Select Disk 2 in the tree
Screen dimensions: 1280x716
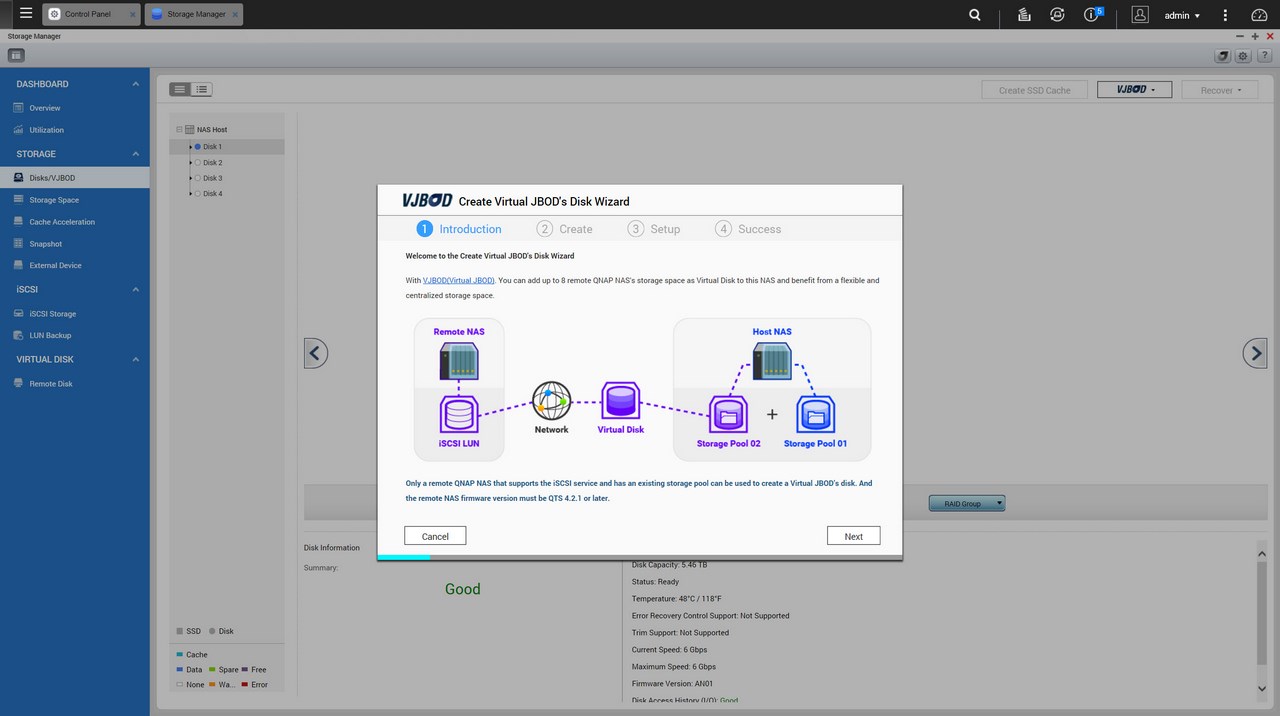pyautogui.click(x=212, y=163)
